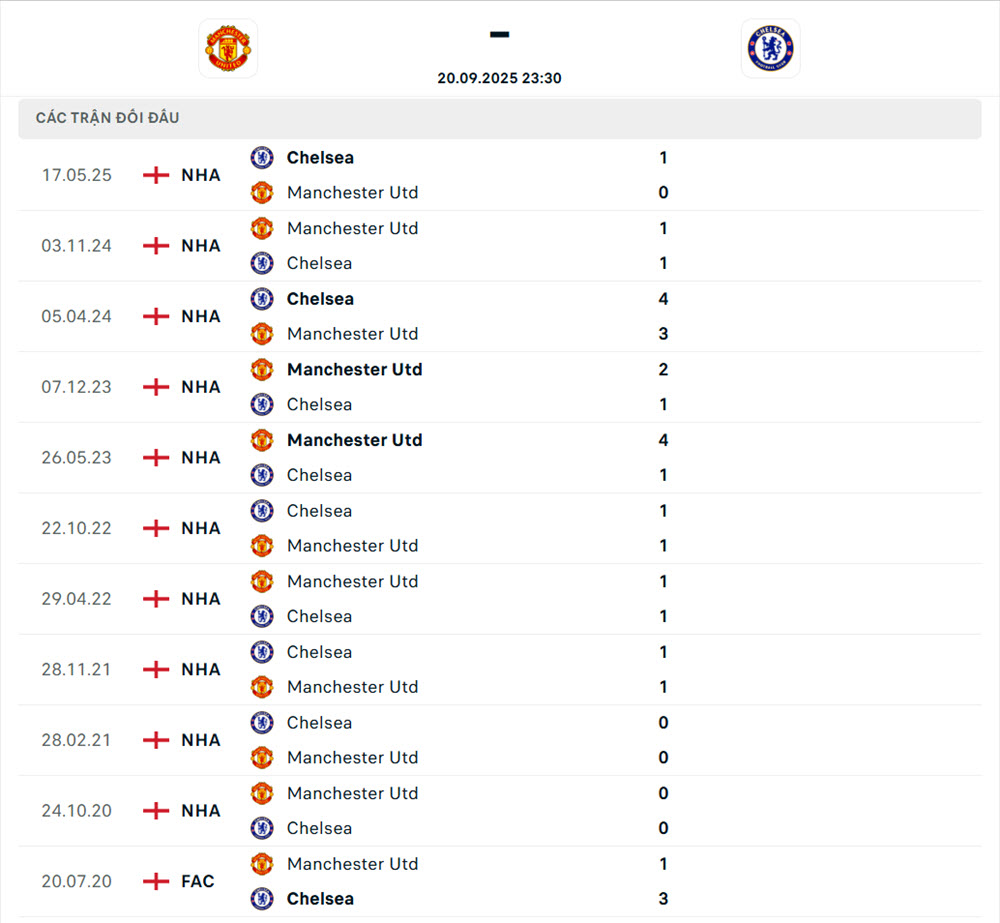Image resolution: width=1000 pixels, height=923 pixels.
Task: Click the England flag beside the 28.02.21 fixture
Action: [x=156, y=740]
